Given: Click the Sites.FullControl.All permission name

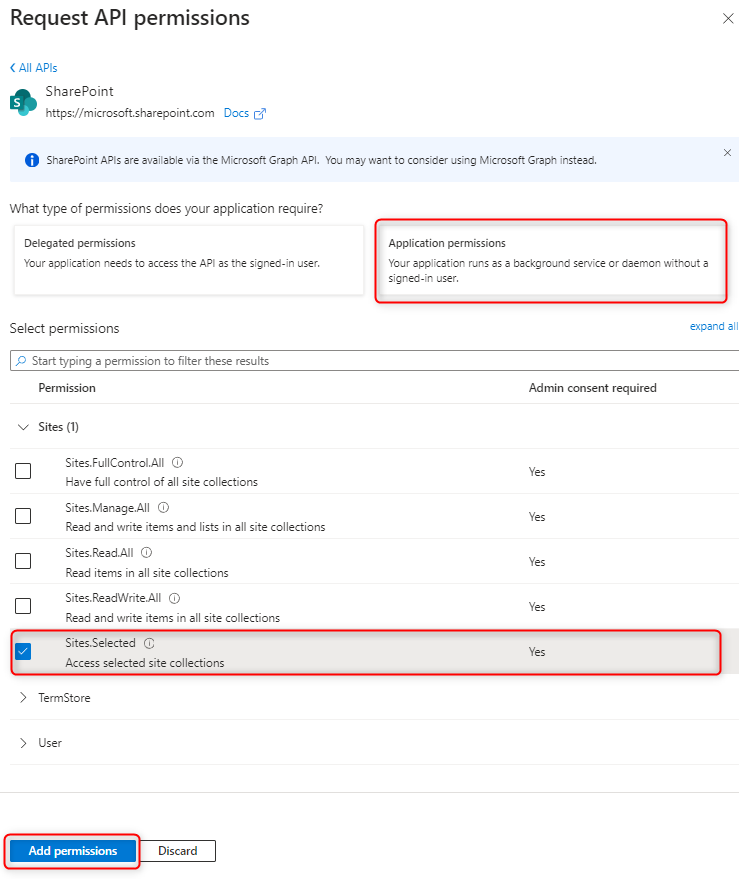Looking at the screenshot, I should pos(114,462).
